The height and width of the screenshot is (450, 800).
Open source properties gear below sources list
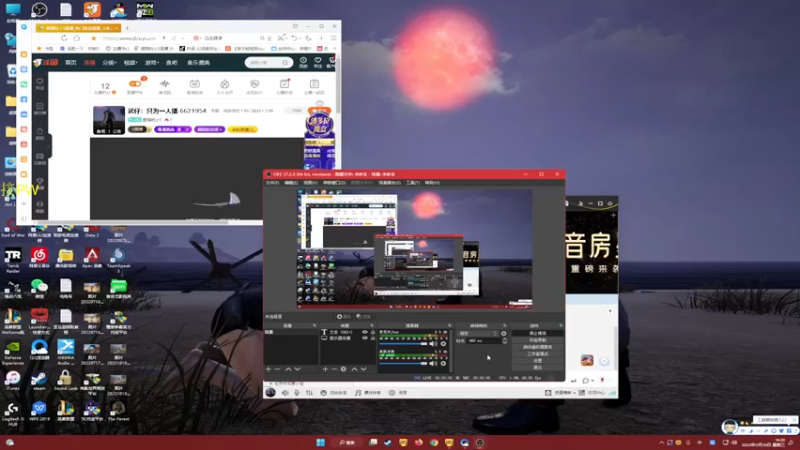coord(343,369)
